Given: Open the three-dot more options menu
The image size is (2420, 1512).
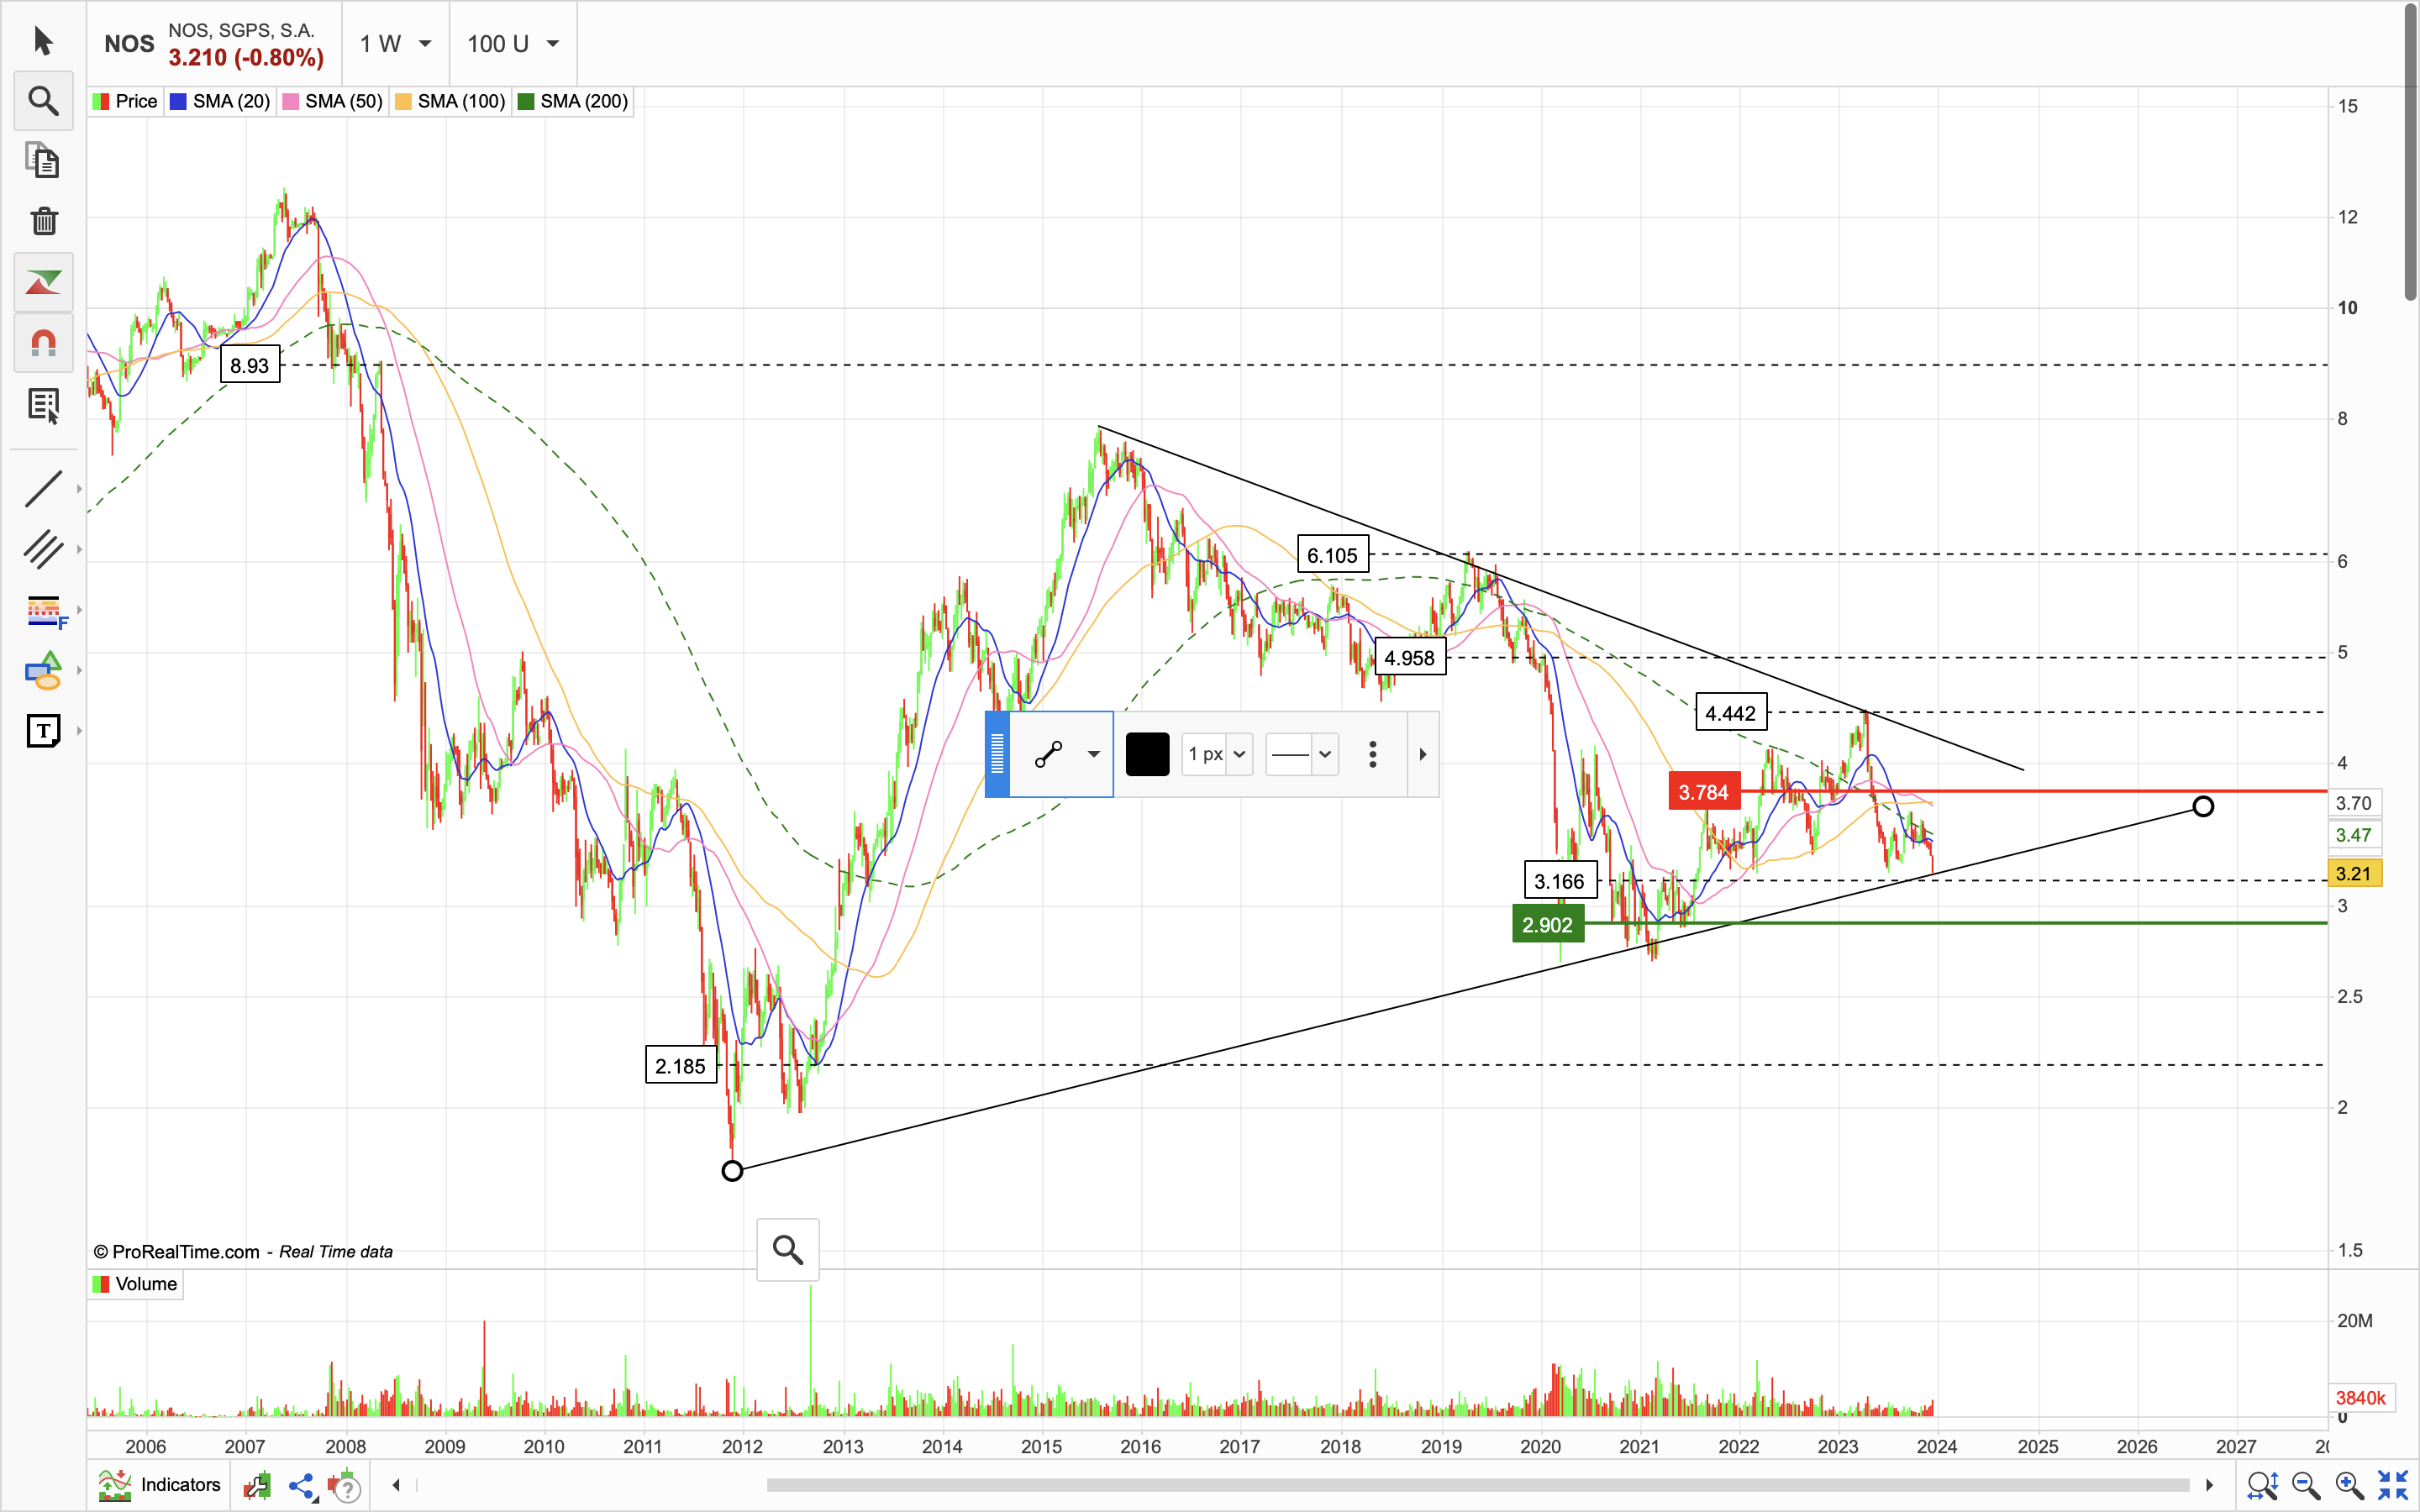Looking at the screenshot, I should click(x=1372, y=754).
